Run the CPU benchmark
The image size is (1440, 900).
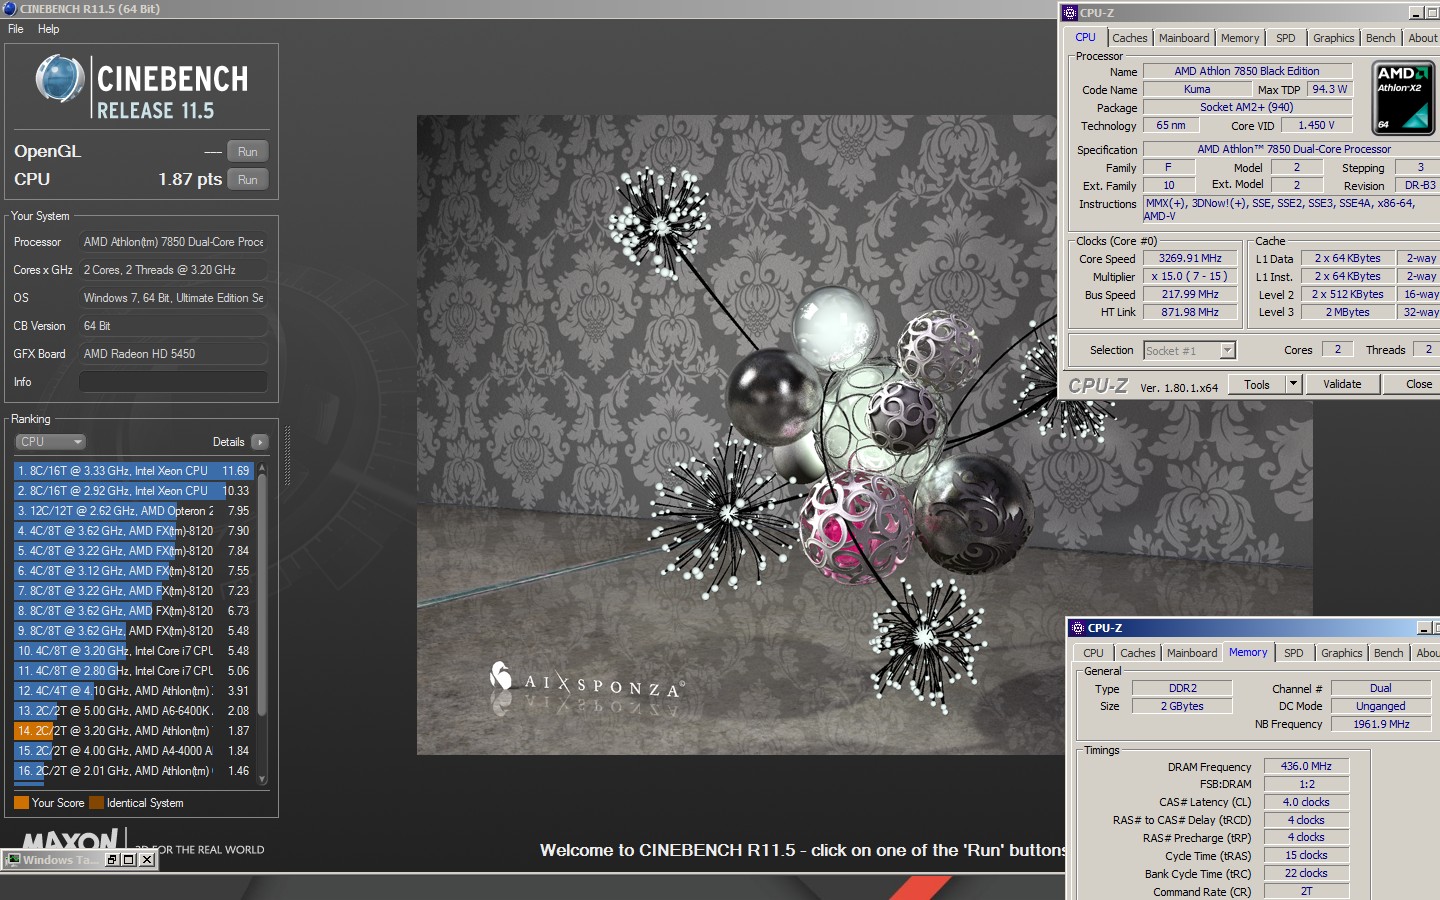click(x=248, y=180)
